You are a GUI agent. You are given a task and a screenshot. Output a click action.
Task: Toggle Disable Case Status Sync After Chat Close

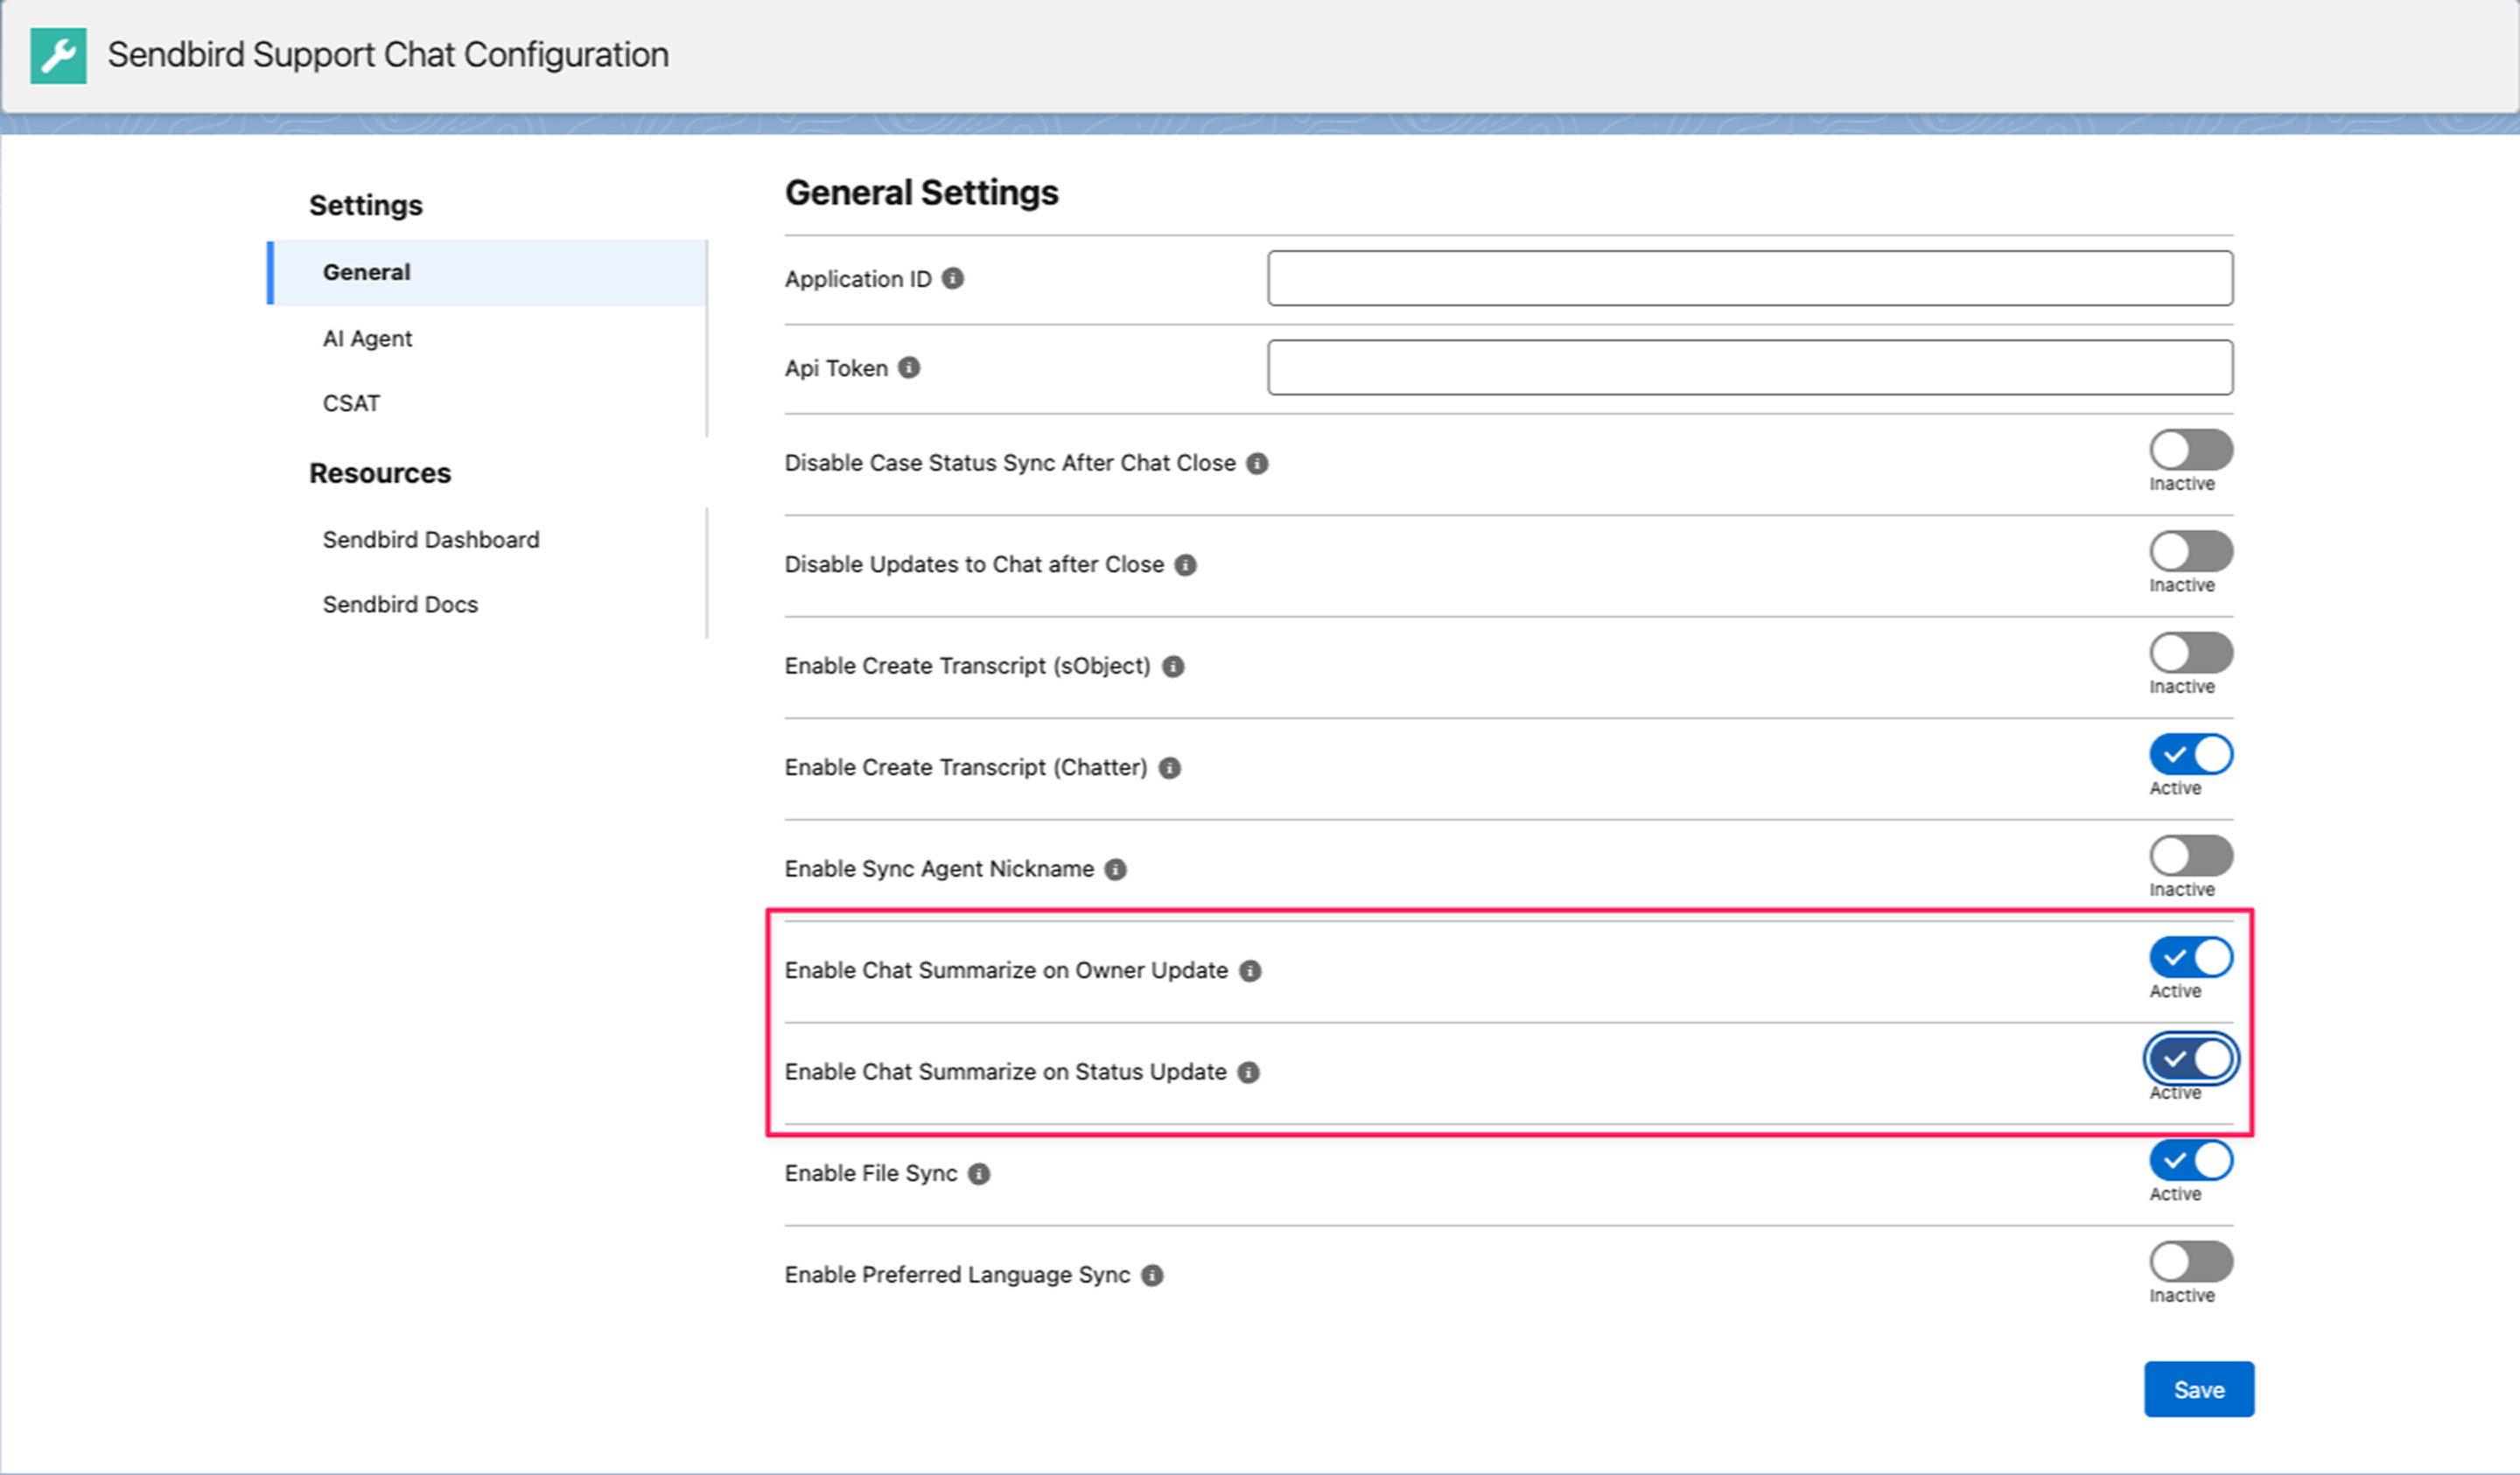(x=2191, y=450)
